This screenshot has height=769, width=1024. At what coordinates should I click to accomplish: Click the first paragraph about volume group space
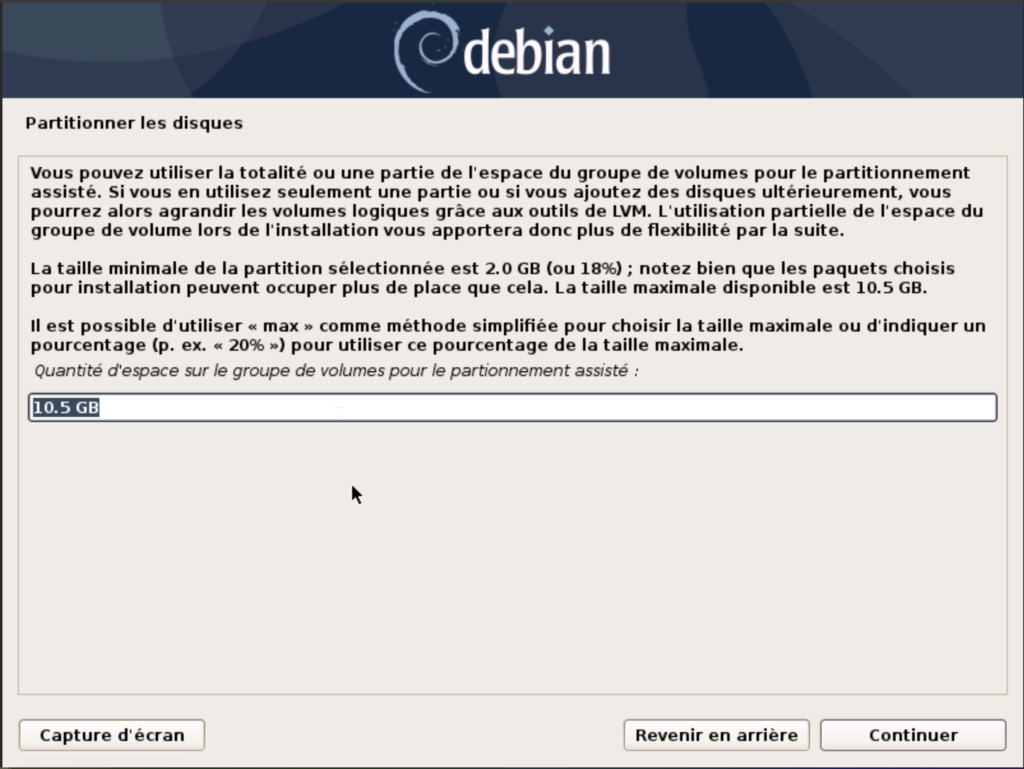(x=500, y=201)
